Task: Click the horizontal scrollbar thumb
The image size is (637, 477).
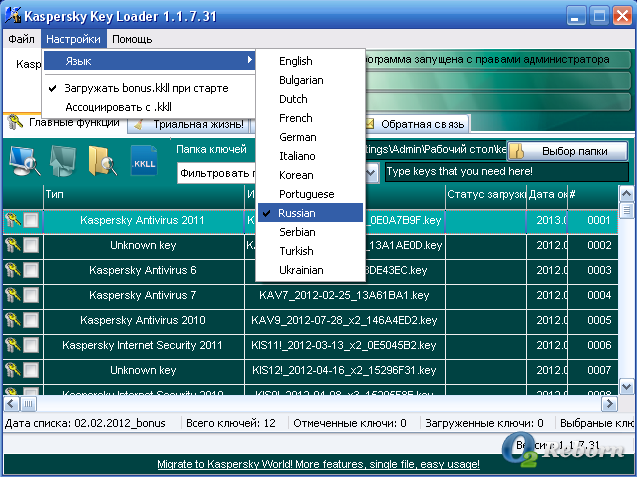Action: tap(28, 404)
